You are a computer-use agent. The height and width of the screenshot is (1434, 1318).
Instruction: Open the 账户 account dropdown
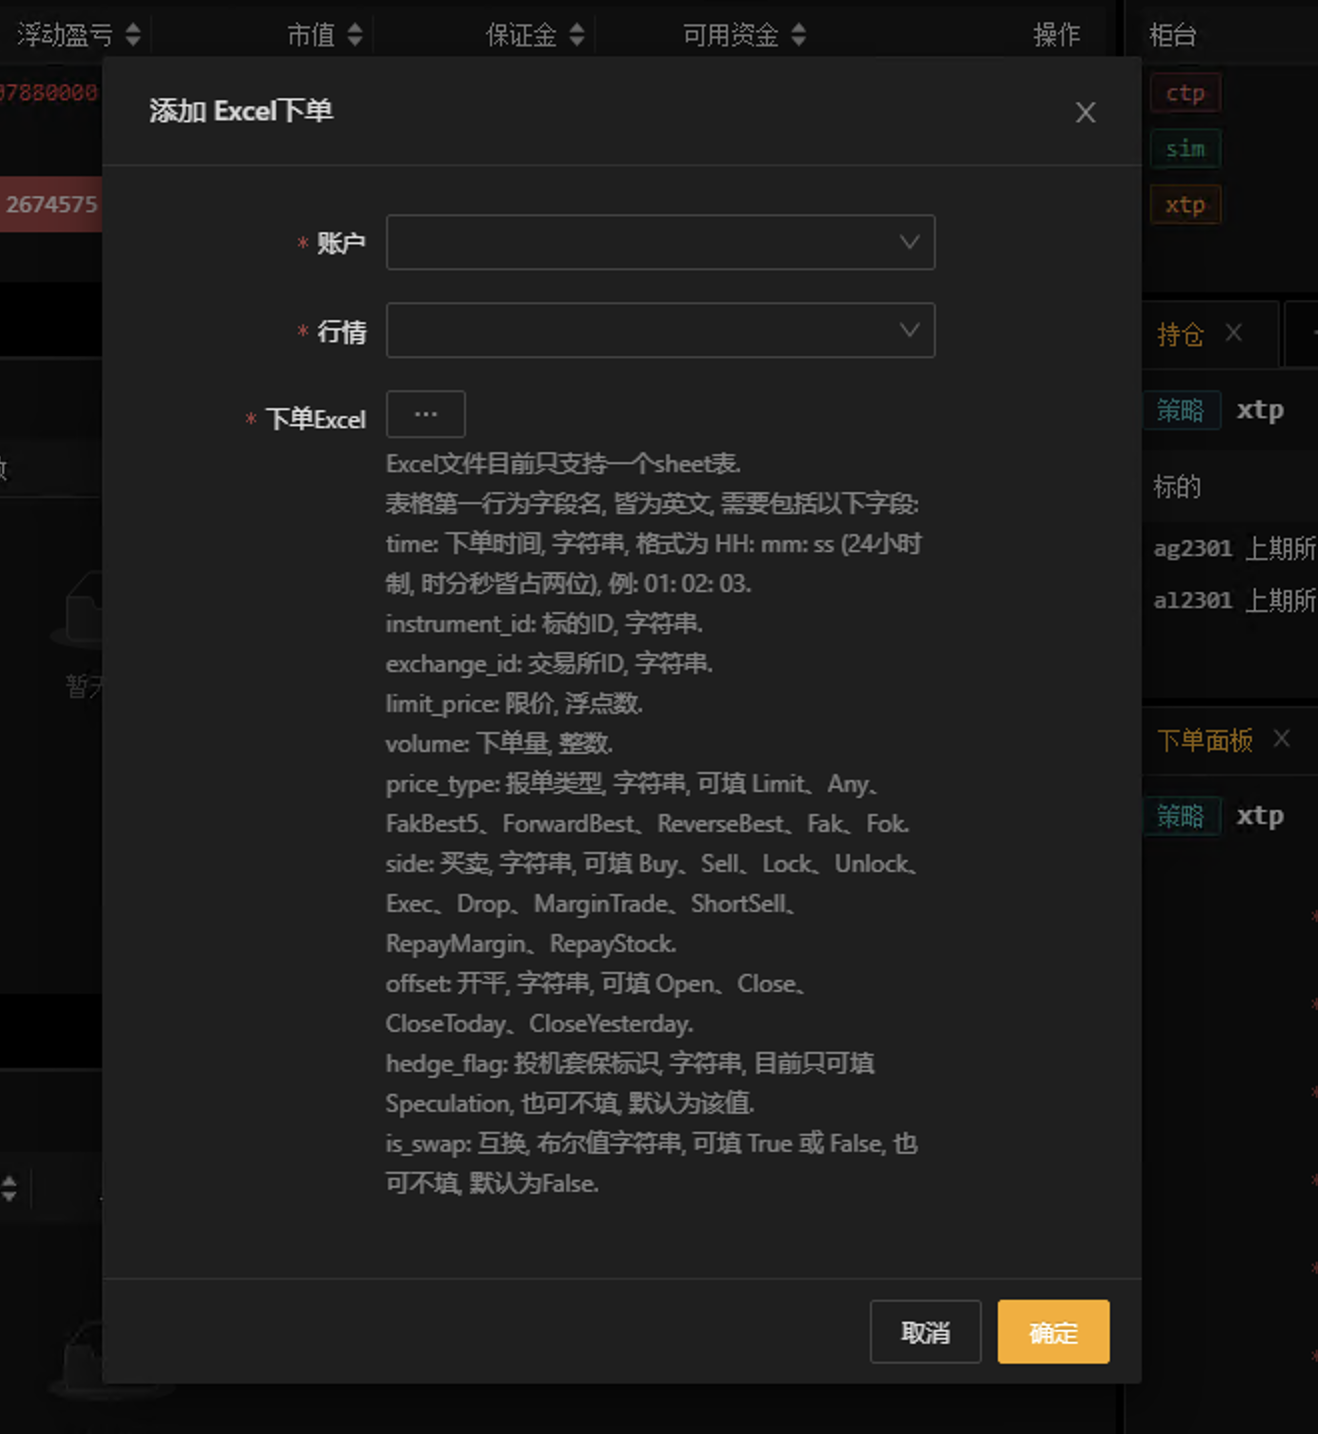[660, 242]
